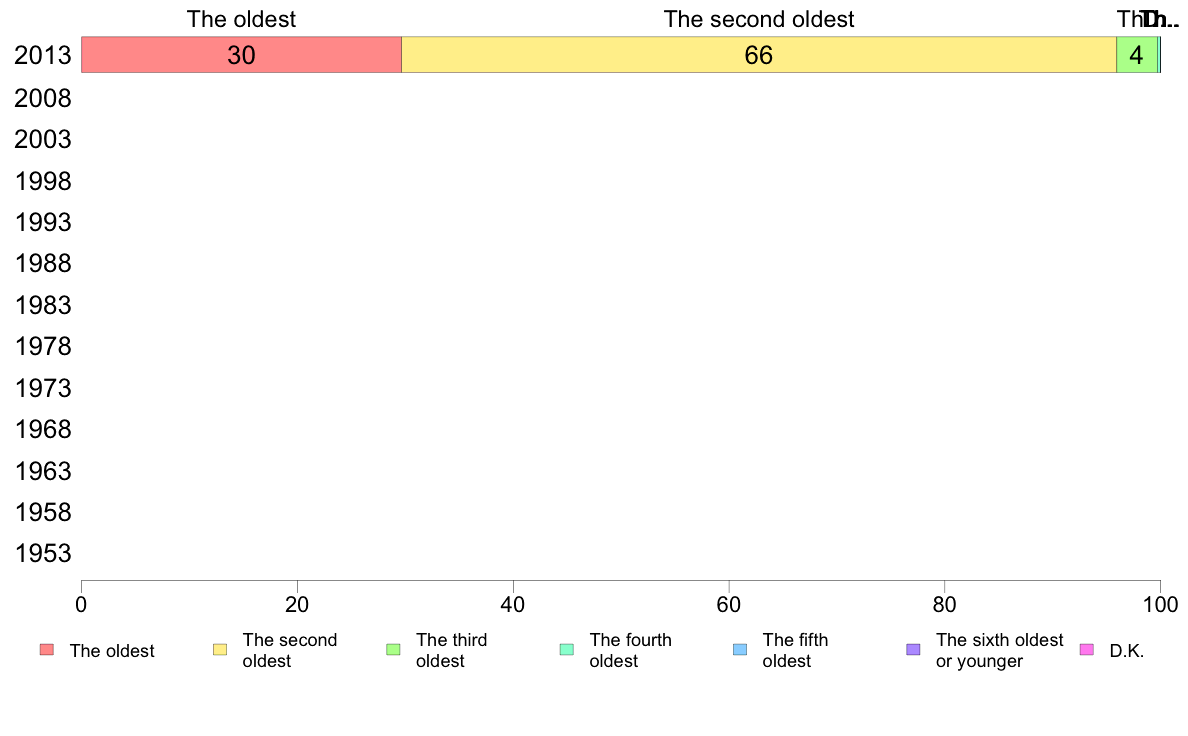
Task: Click the 2013 year label
Action: (x=42, y=55)
